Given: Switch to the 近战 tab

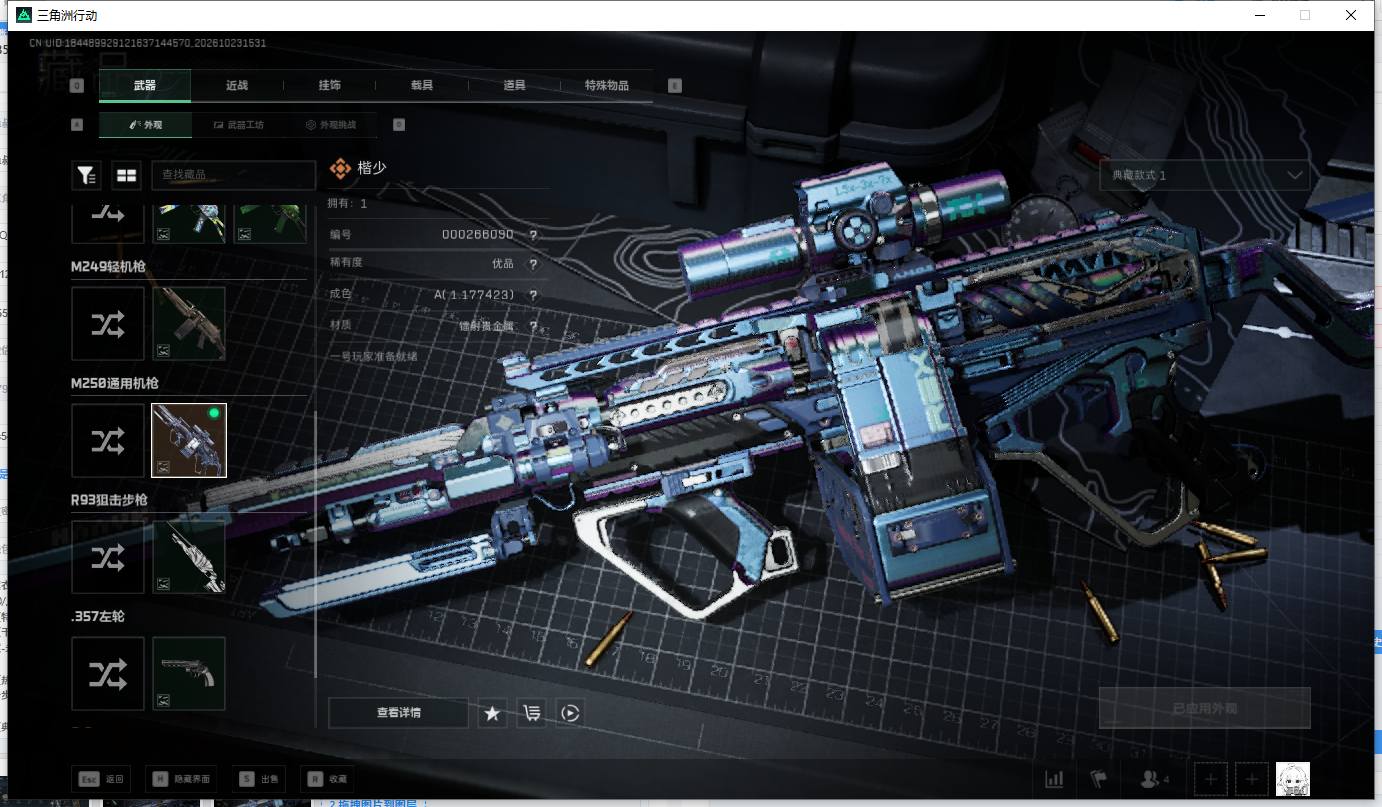Looking at the screenshot, I should point(237,85).
